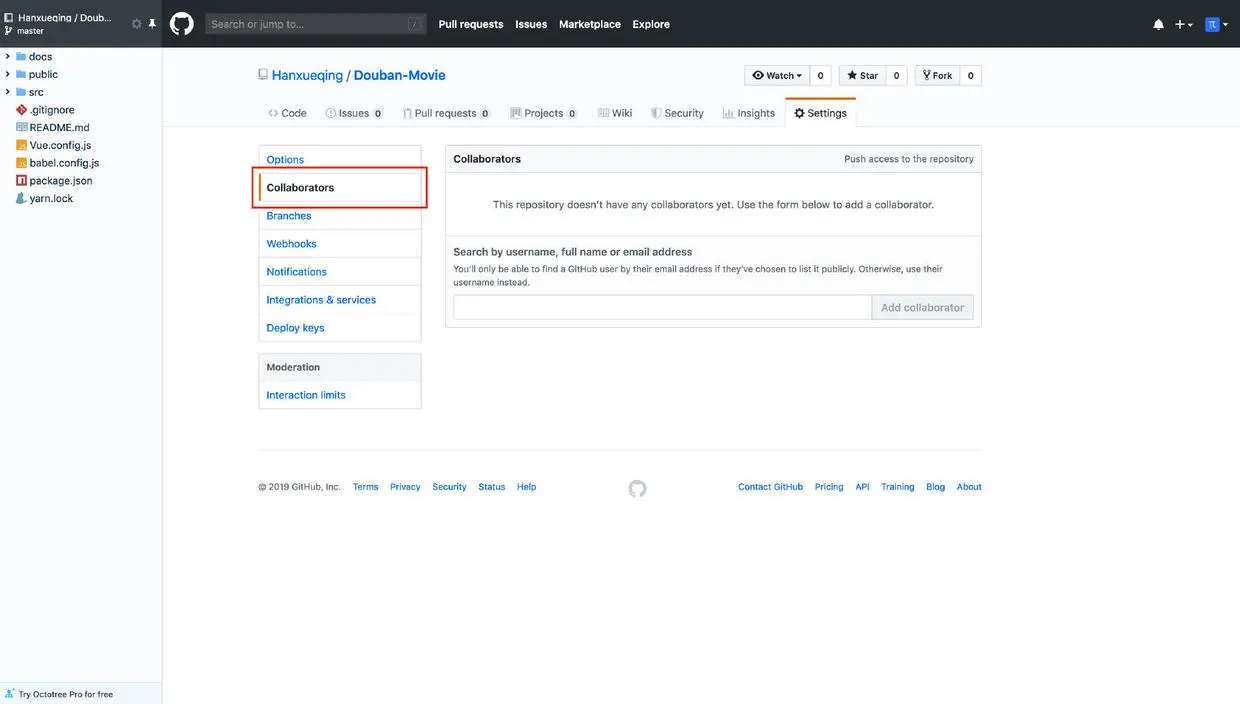1240x704 pixels.
Task: Go to Pull requests in top nav
Action: click(x=471, y=24)
